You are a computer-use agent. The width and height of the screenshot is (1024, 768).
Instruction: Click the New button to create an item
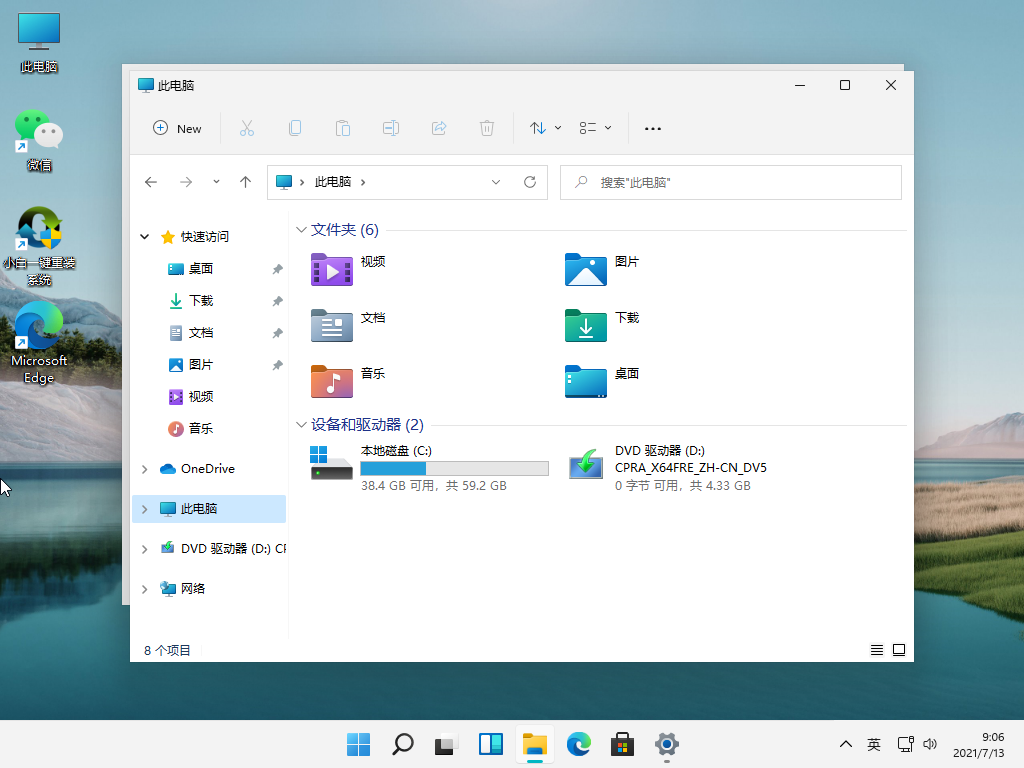[x=177, y=128]
